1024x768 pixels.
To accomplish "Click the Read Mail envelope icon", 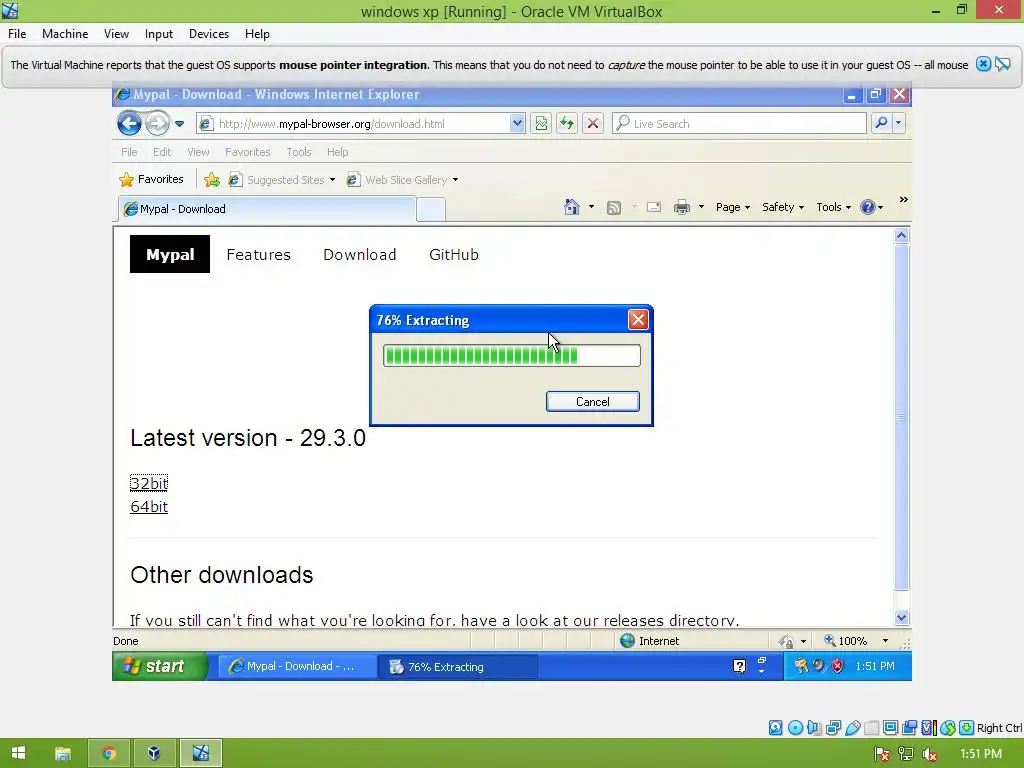I will click(x=654, y=207).
